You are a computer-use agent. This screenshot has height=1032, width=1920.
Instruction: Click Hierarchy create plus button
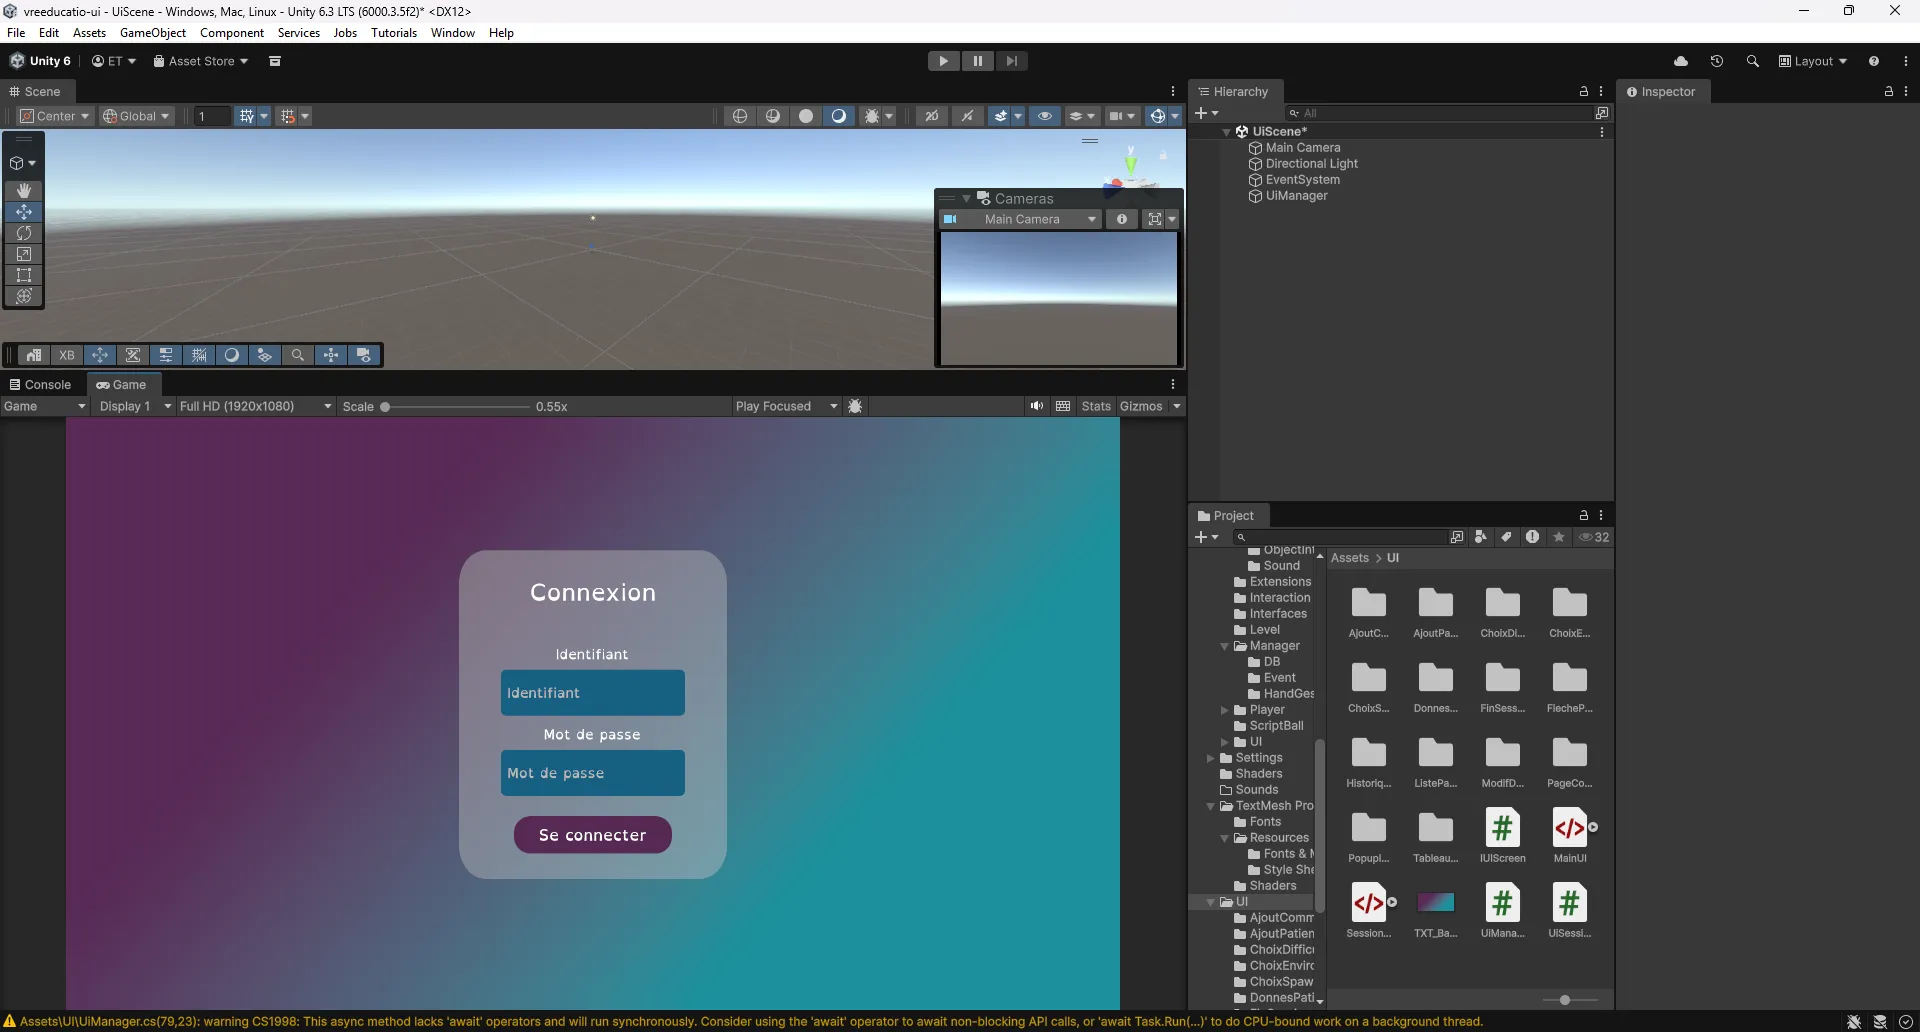(1207, 113)
